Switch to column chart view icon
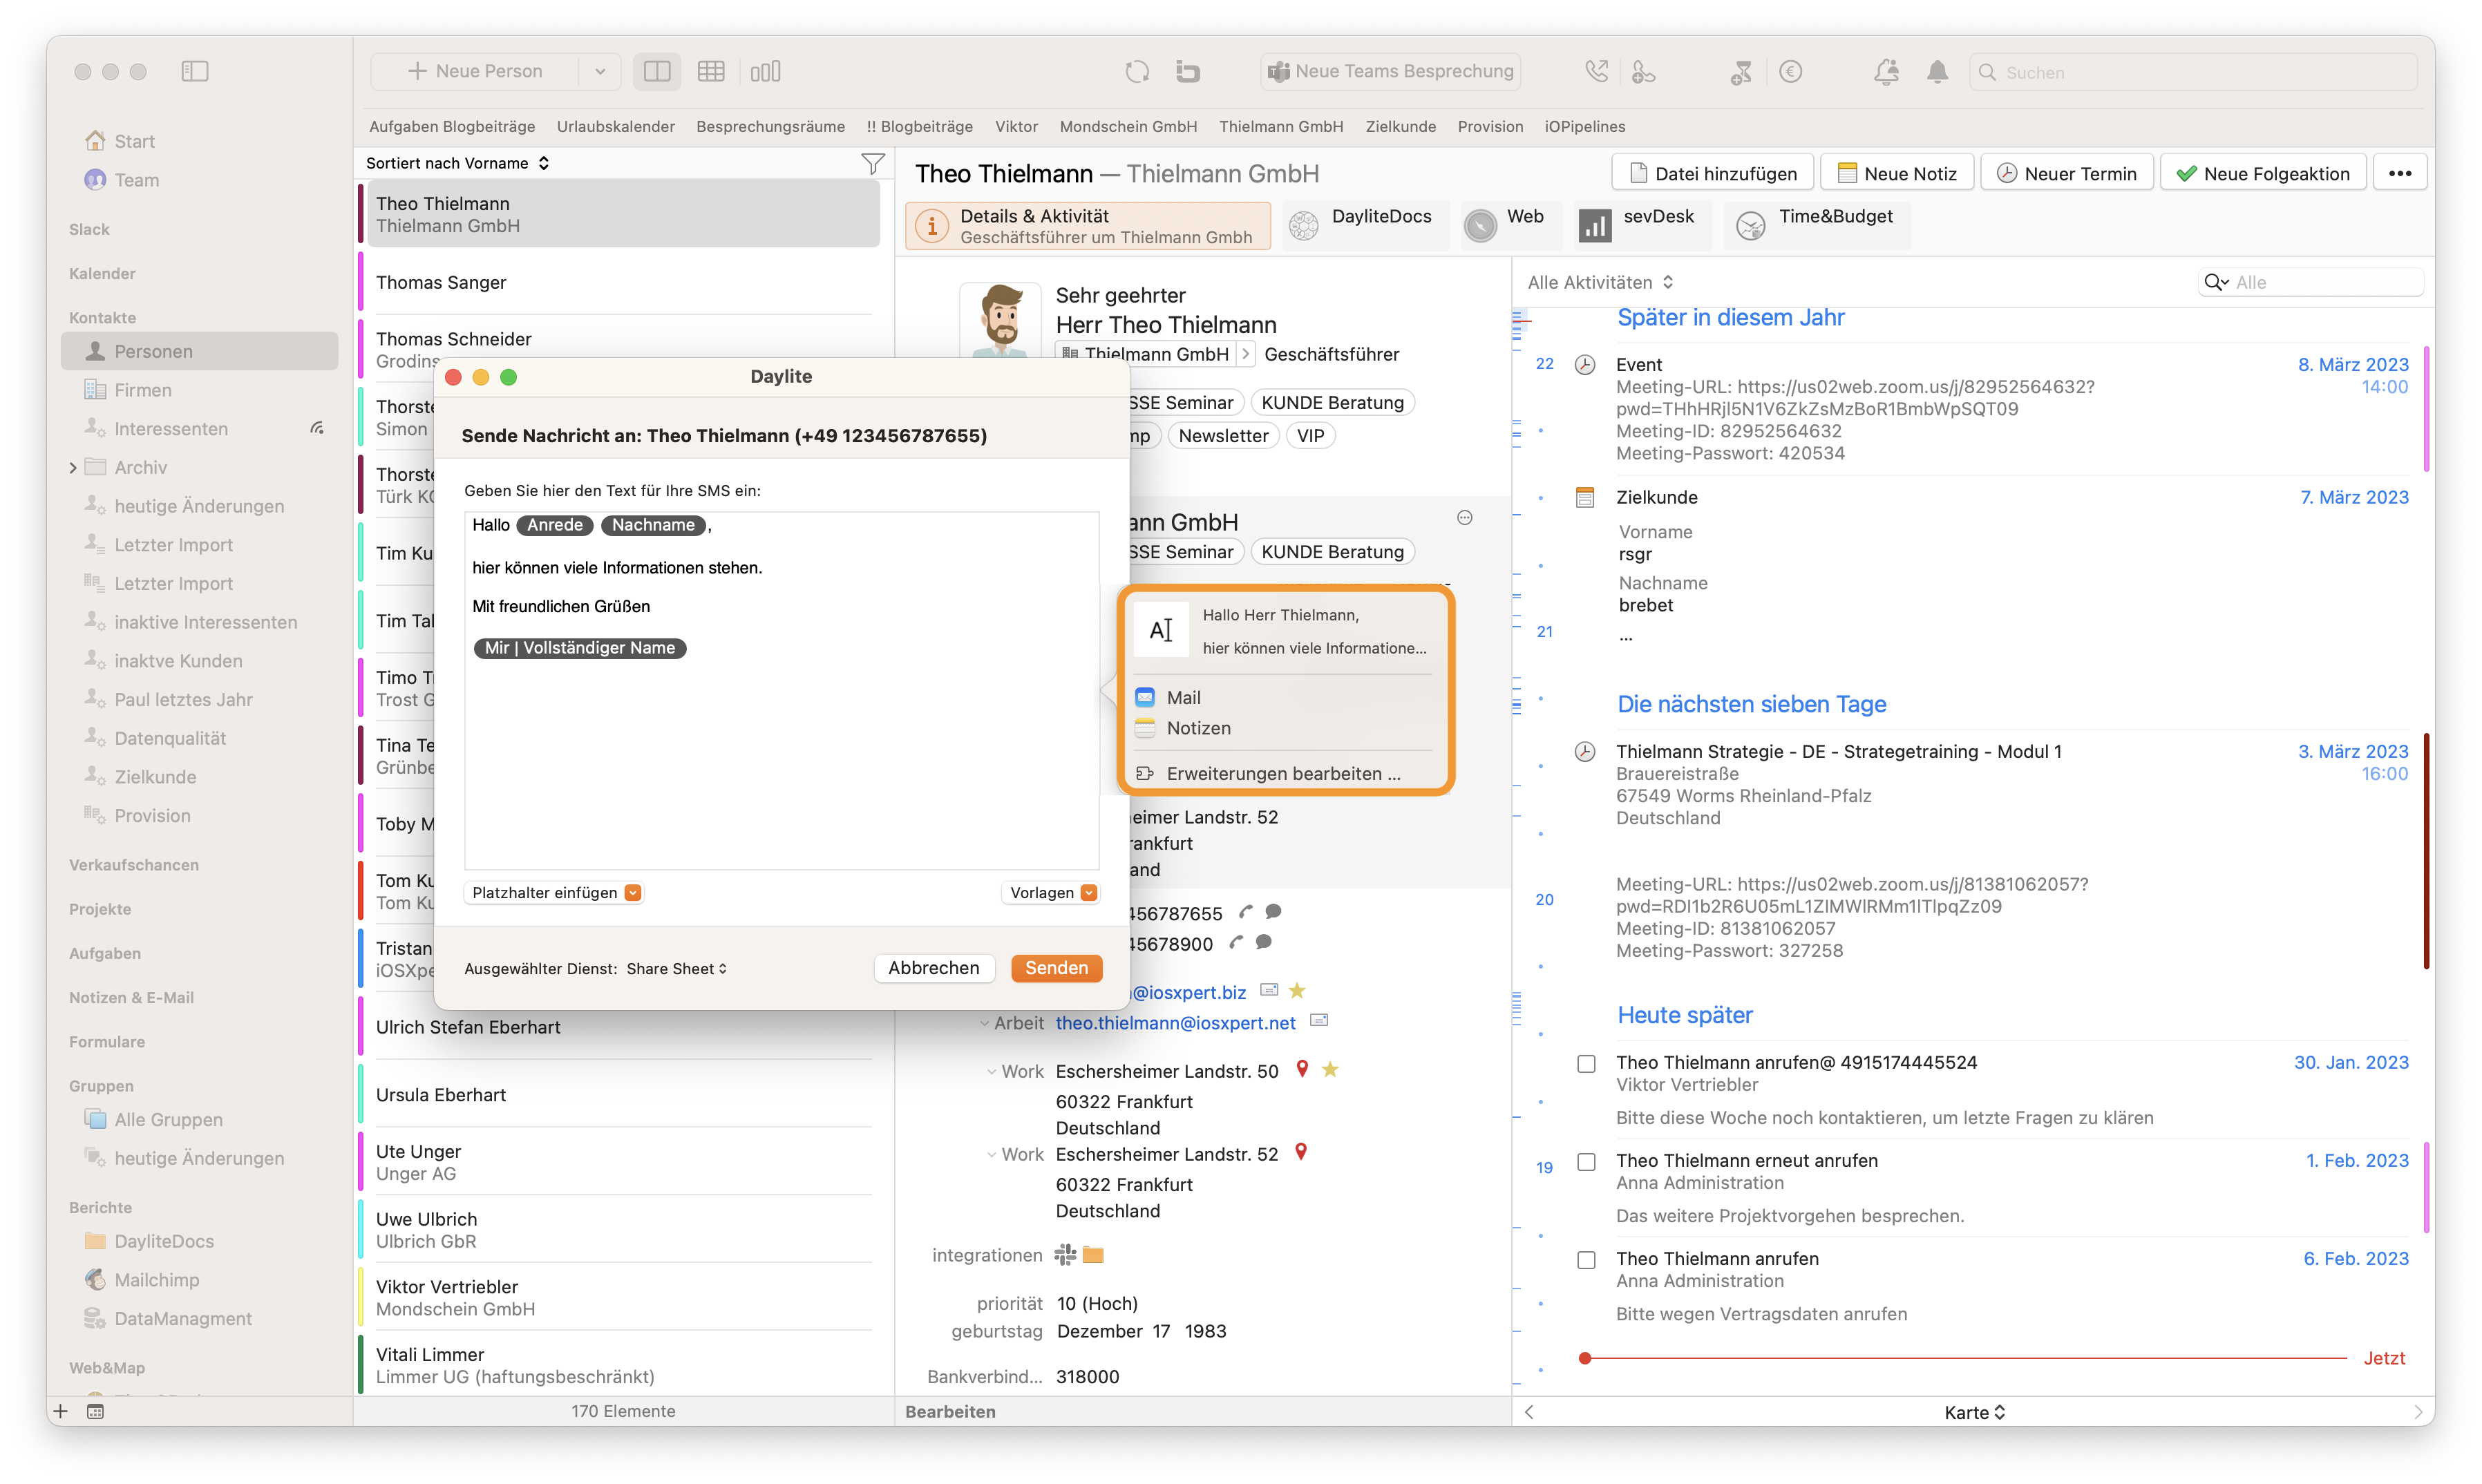The height and width of the screenshot is (1484, 2482). pyautogui.click(x=765, y=71)
